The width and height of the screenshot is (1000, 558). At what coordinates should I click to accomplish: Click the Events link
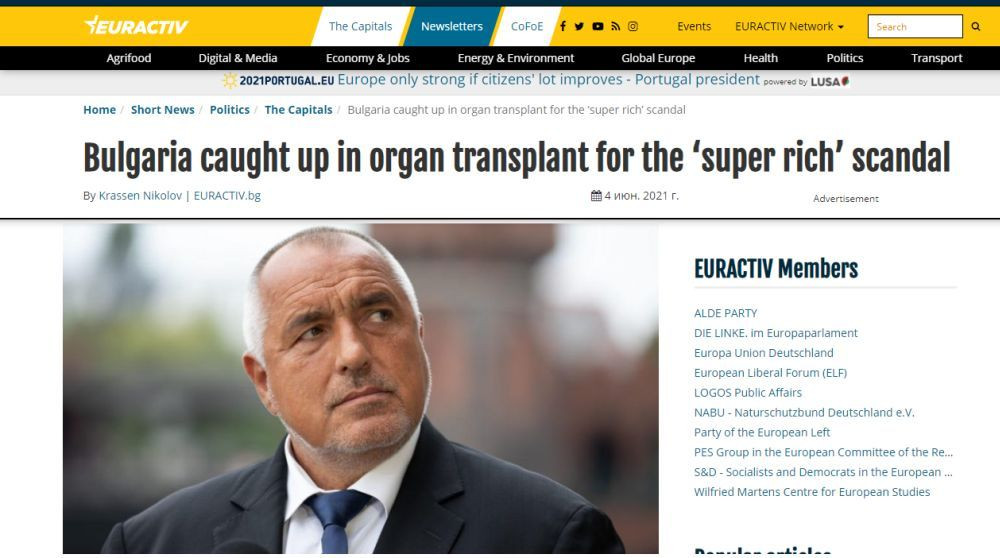click(x=694, y=26)
